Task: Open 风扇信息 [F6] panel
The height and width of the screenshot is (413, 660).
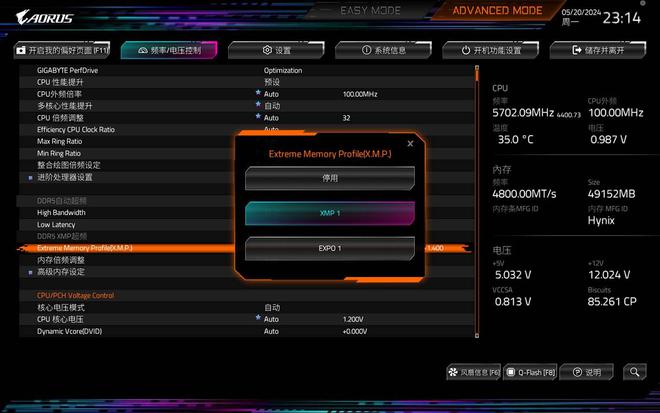Action: coord(474,372)
